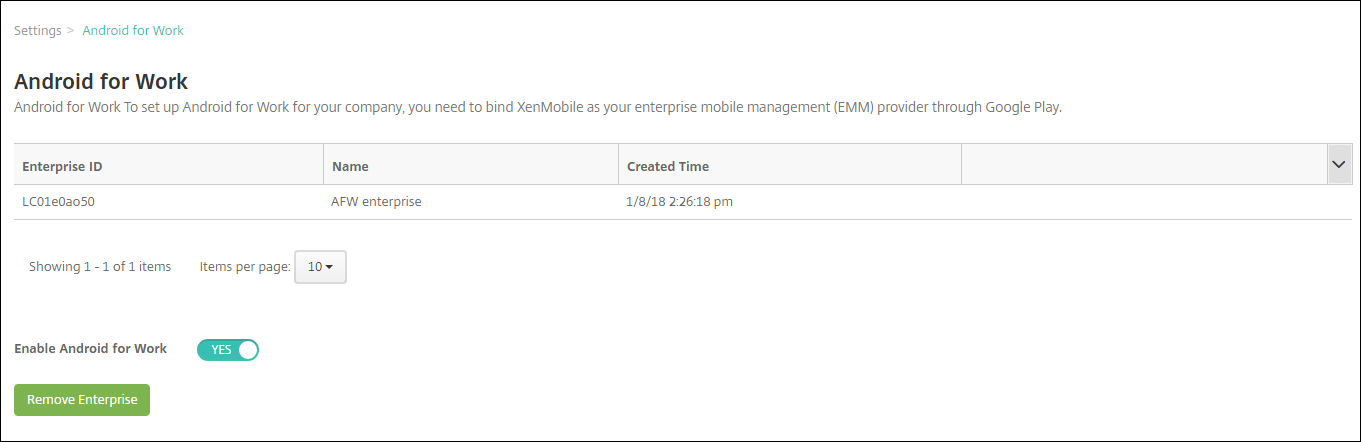This screenshot has height=442, width=1361.
Task: Click the Showing 1 - 1 of 1 items text
Action: click(x=100, y=267)
